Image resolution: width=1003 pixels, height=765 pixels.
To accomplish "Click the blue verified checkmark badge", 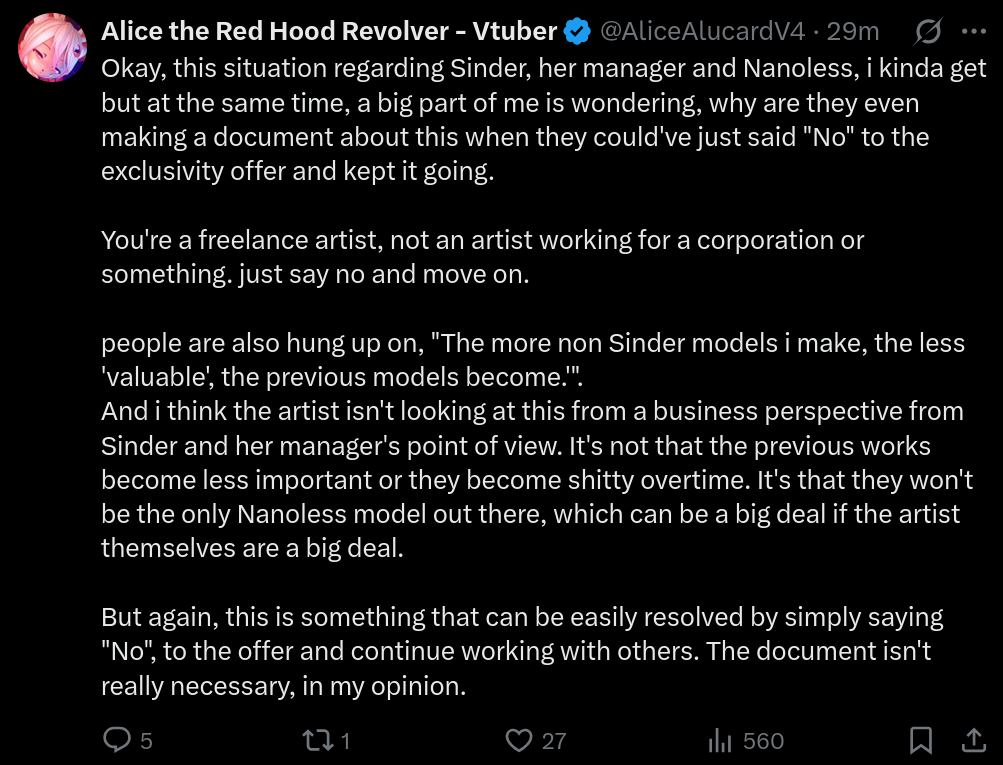I will [x=577, y=31].
